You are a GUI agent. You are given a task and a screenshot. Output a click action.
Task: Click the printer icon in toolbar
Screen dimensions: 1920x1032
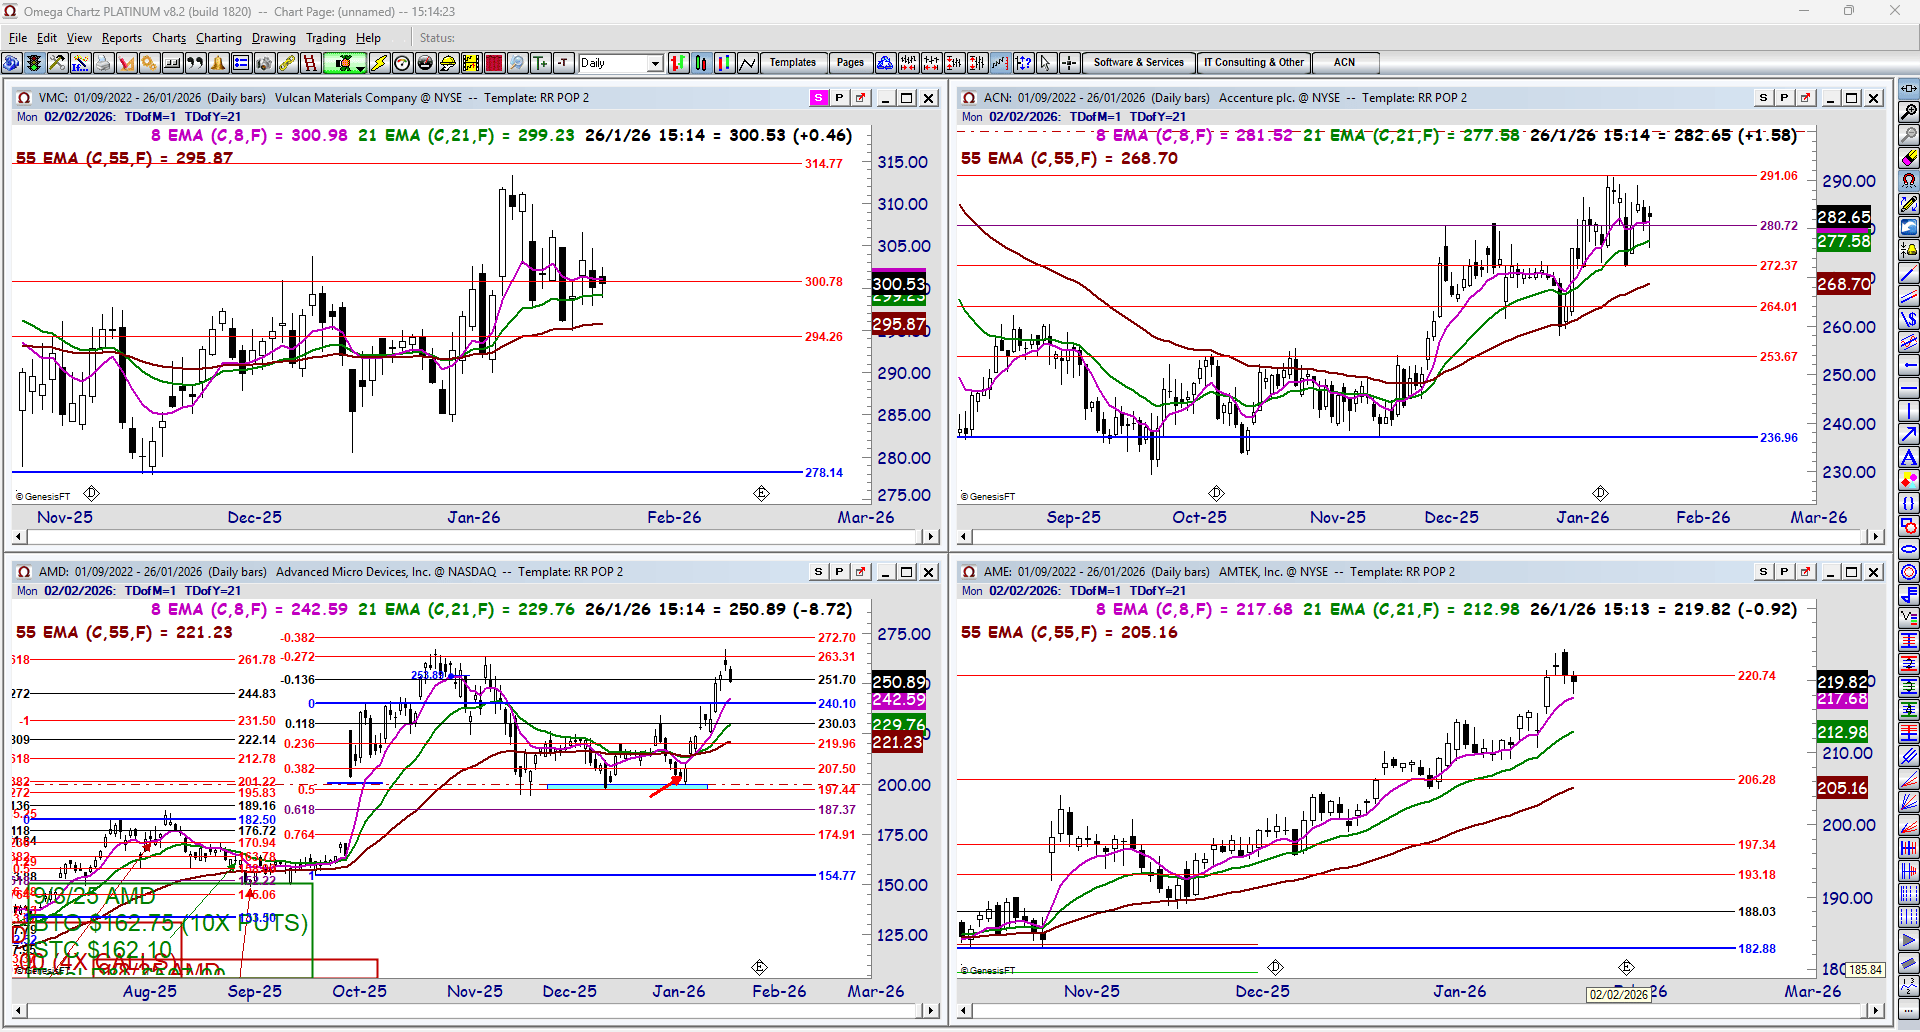point(103,63)
